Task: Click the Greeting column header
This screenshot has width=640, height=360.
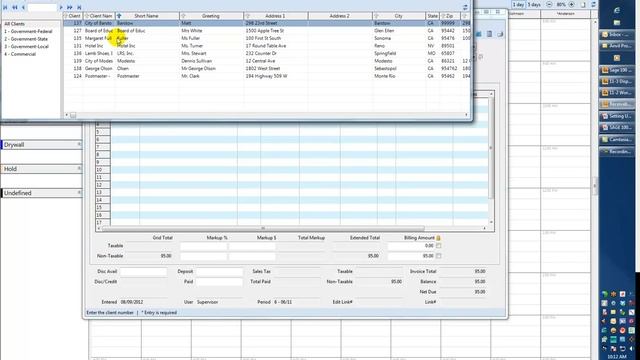Action: [x=211, y=16]
